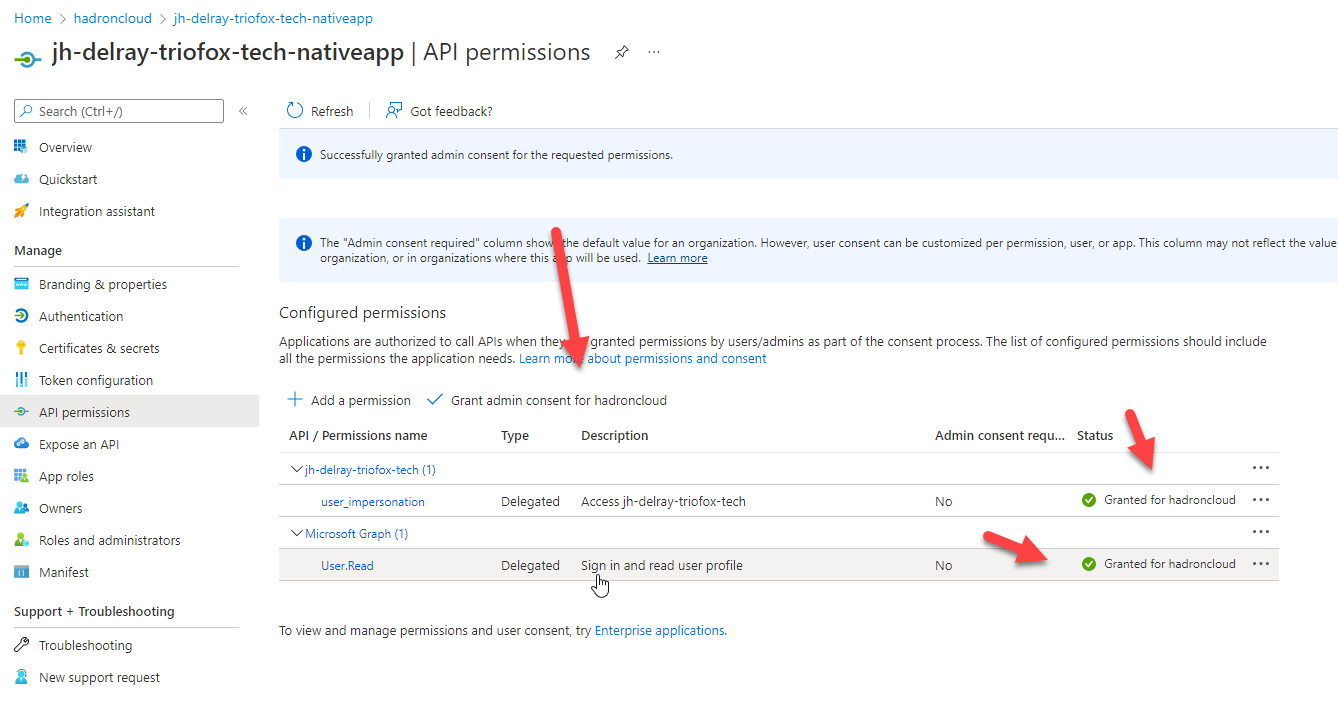Viewport: 1338px width, 710px height.
Task: Click the Authentication icon in sidebar
Action: click(21, 316)
